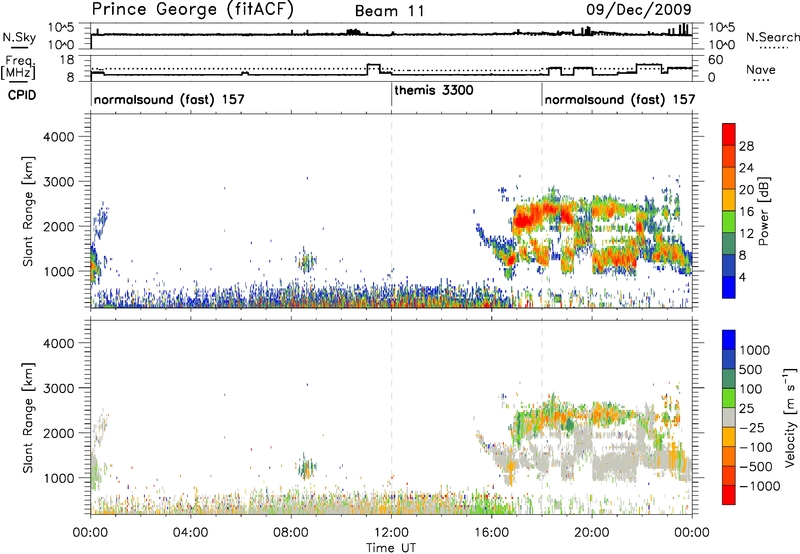Click the '500' Velocity colorbar tick
The image size is (800, 554).
pos(751,369)
